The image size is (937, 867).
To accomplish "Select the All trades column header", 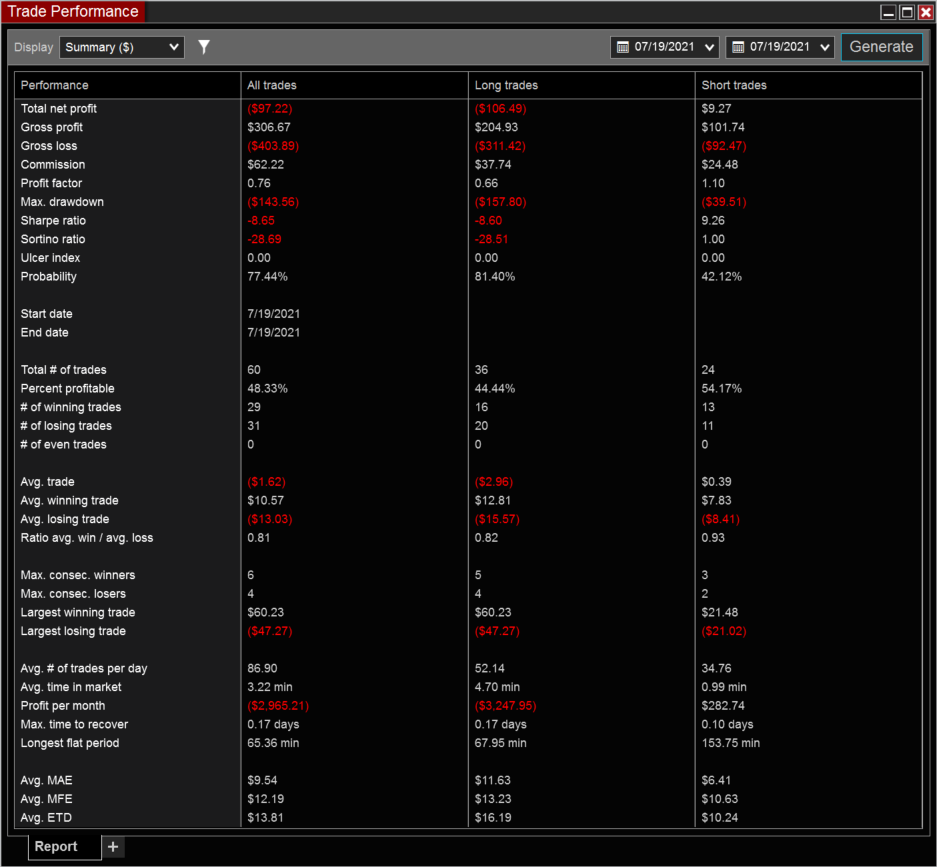I will pyautogui.click(x=272, y=85).
